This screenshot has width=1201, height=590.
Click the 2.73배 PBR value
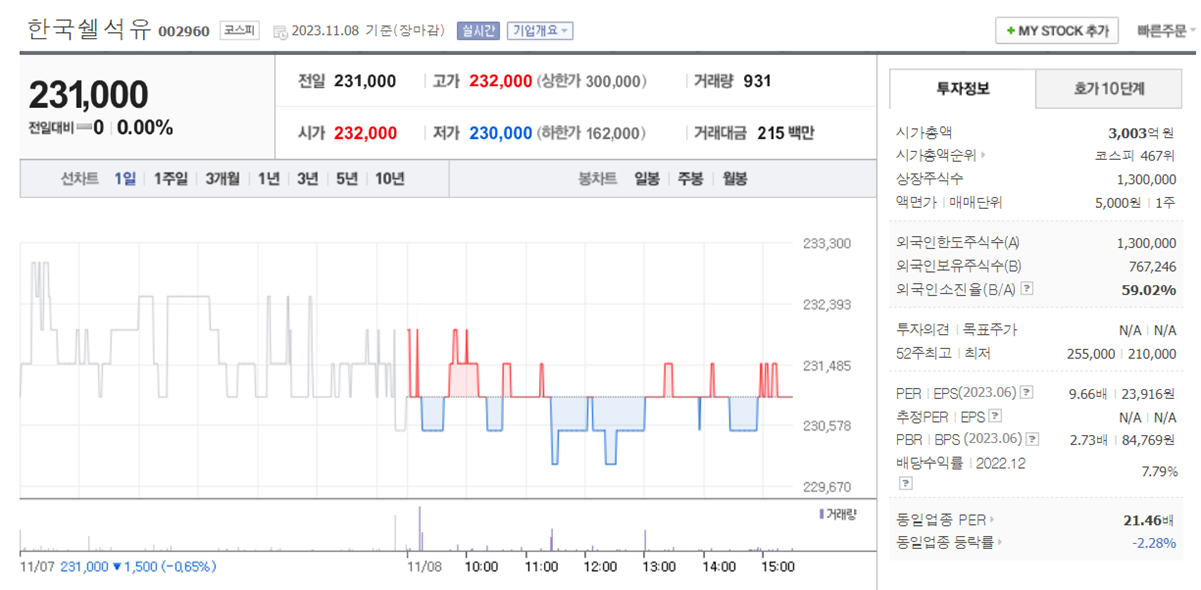tap(1089, 439)
